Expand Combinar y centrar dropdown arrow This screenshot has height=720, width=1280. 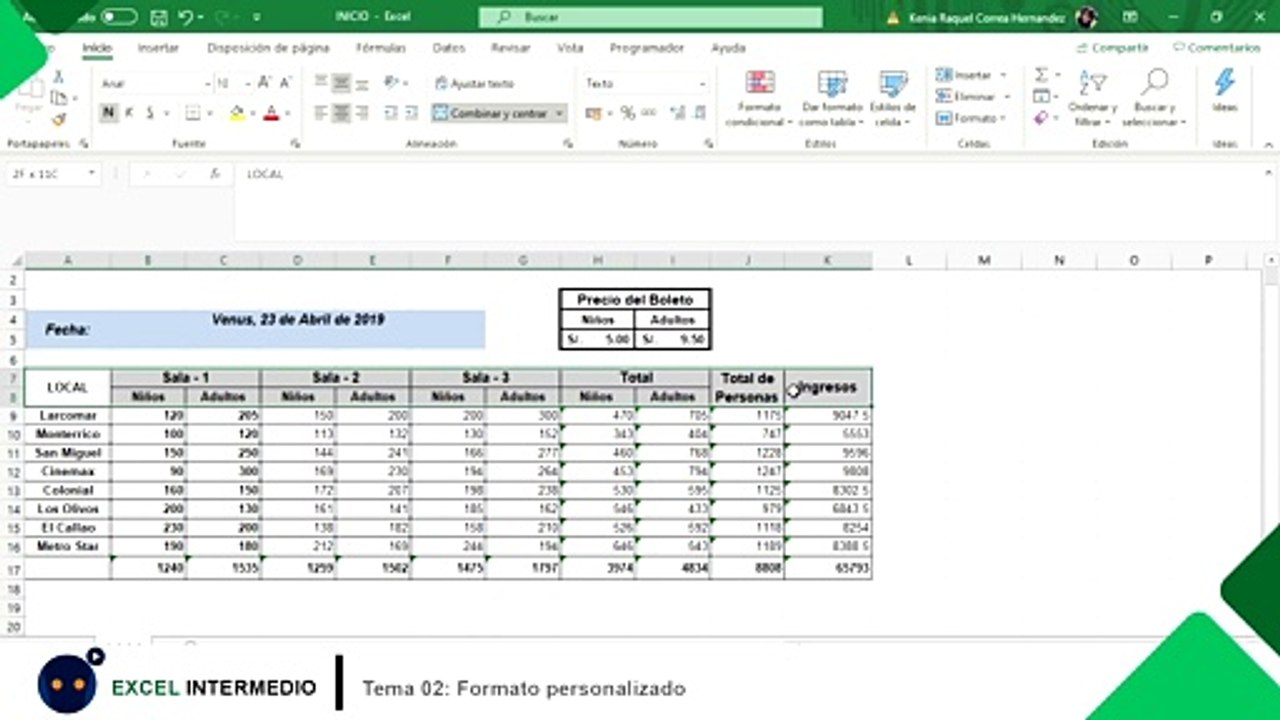coord(559,114)
